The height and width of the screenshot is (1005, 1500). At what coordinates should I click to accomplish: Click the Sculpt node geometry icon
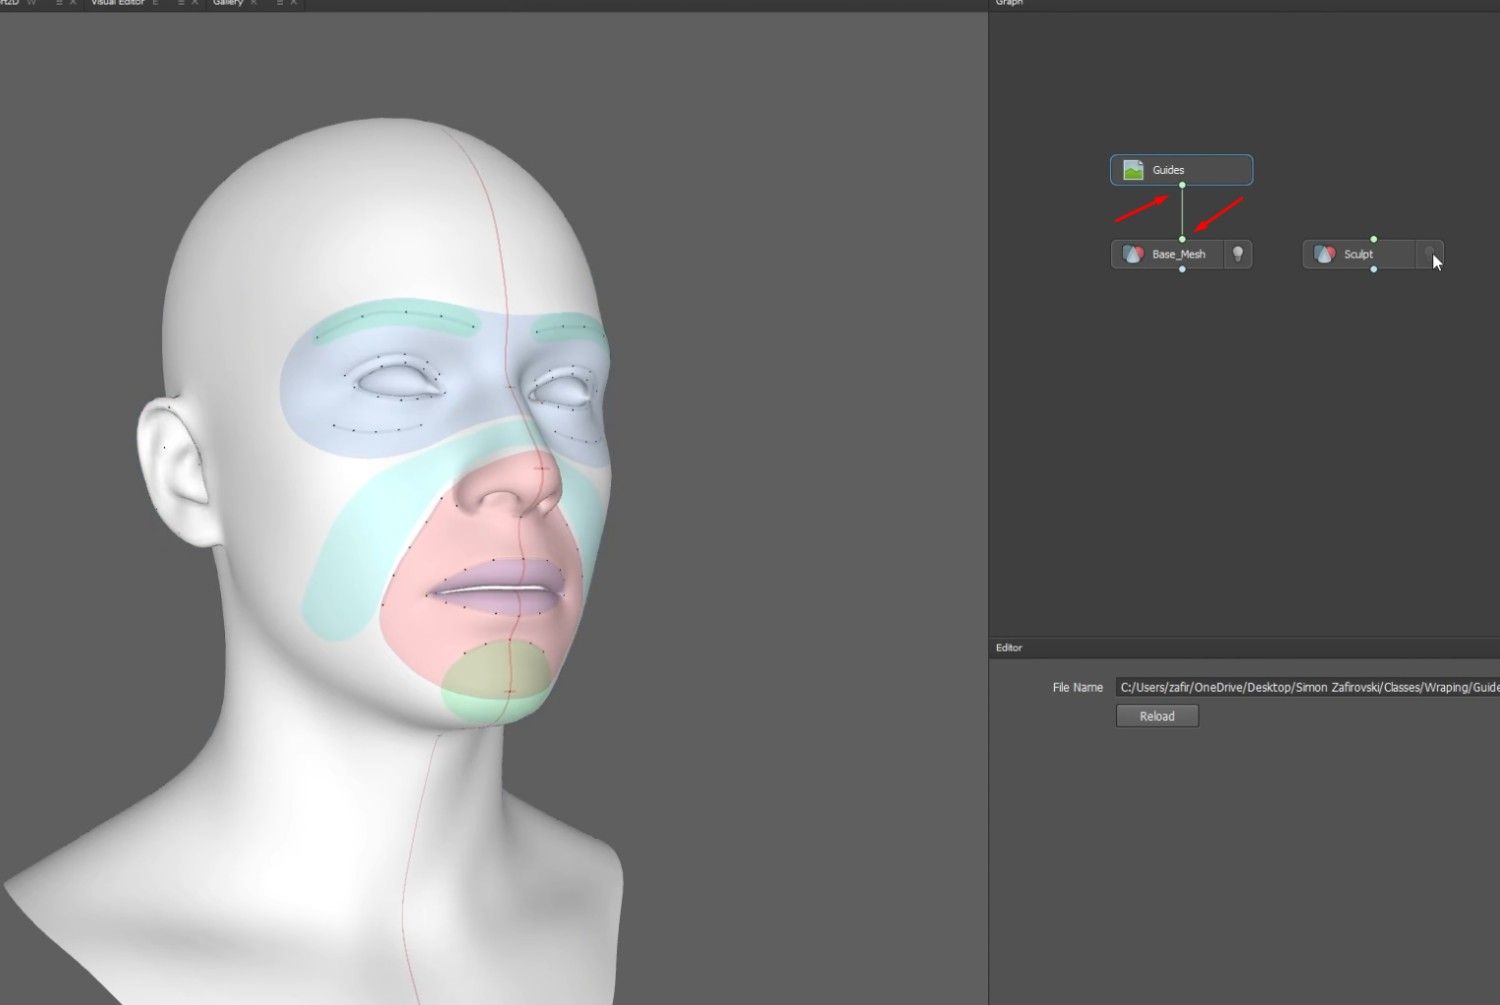tap(1325, 254)
